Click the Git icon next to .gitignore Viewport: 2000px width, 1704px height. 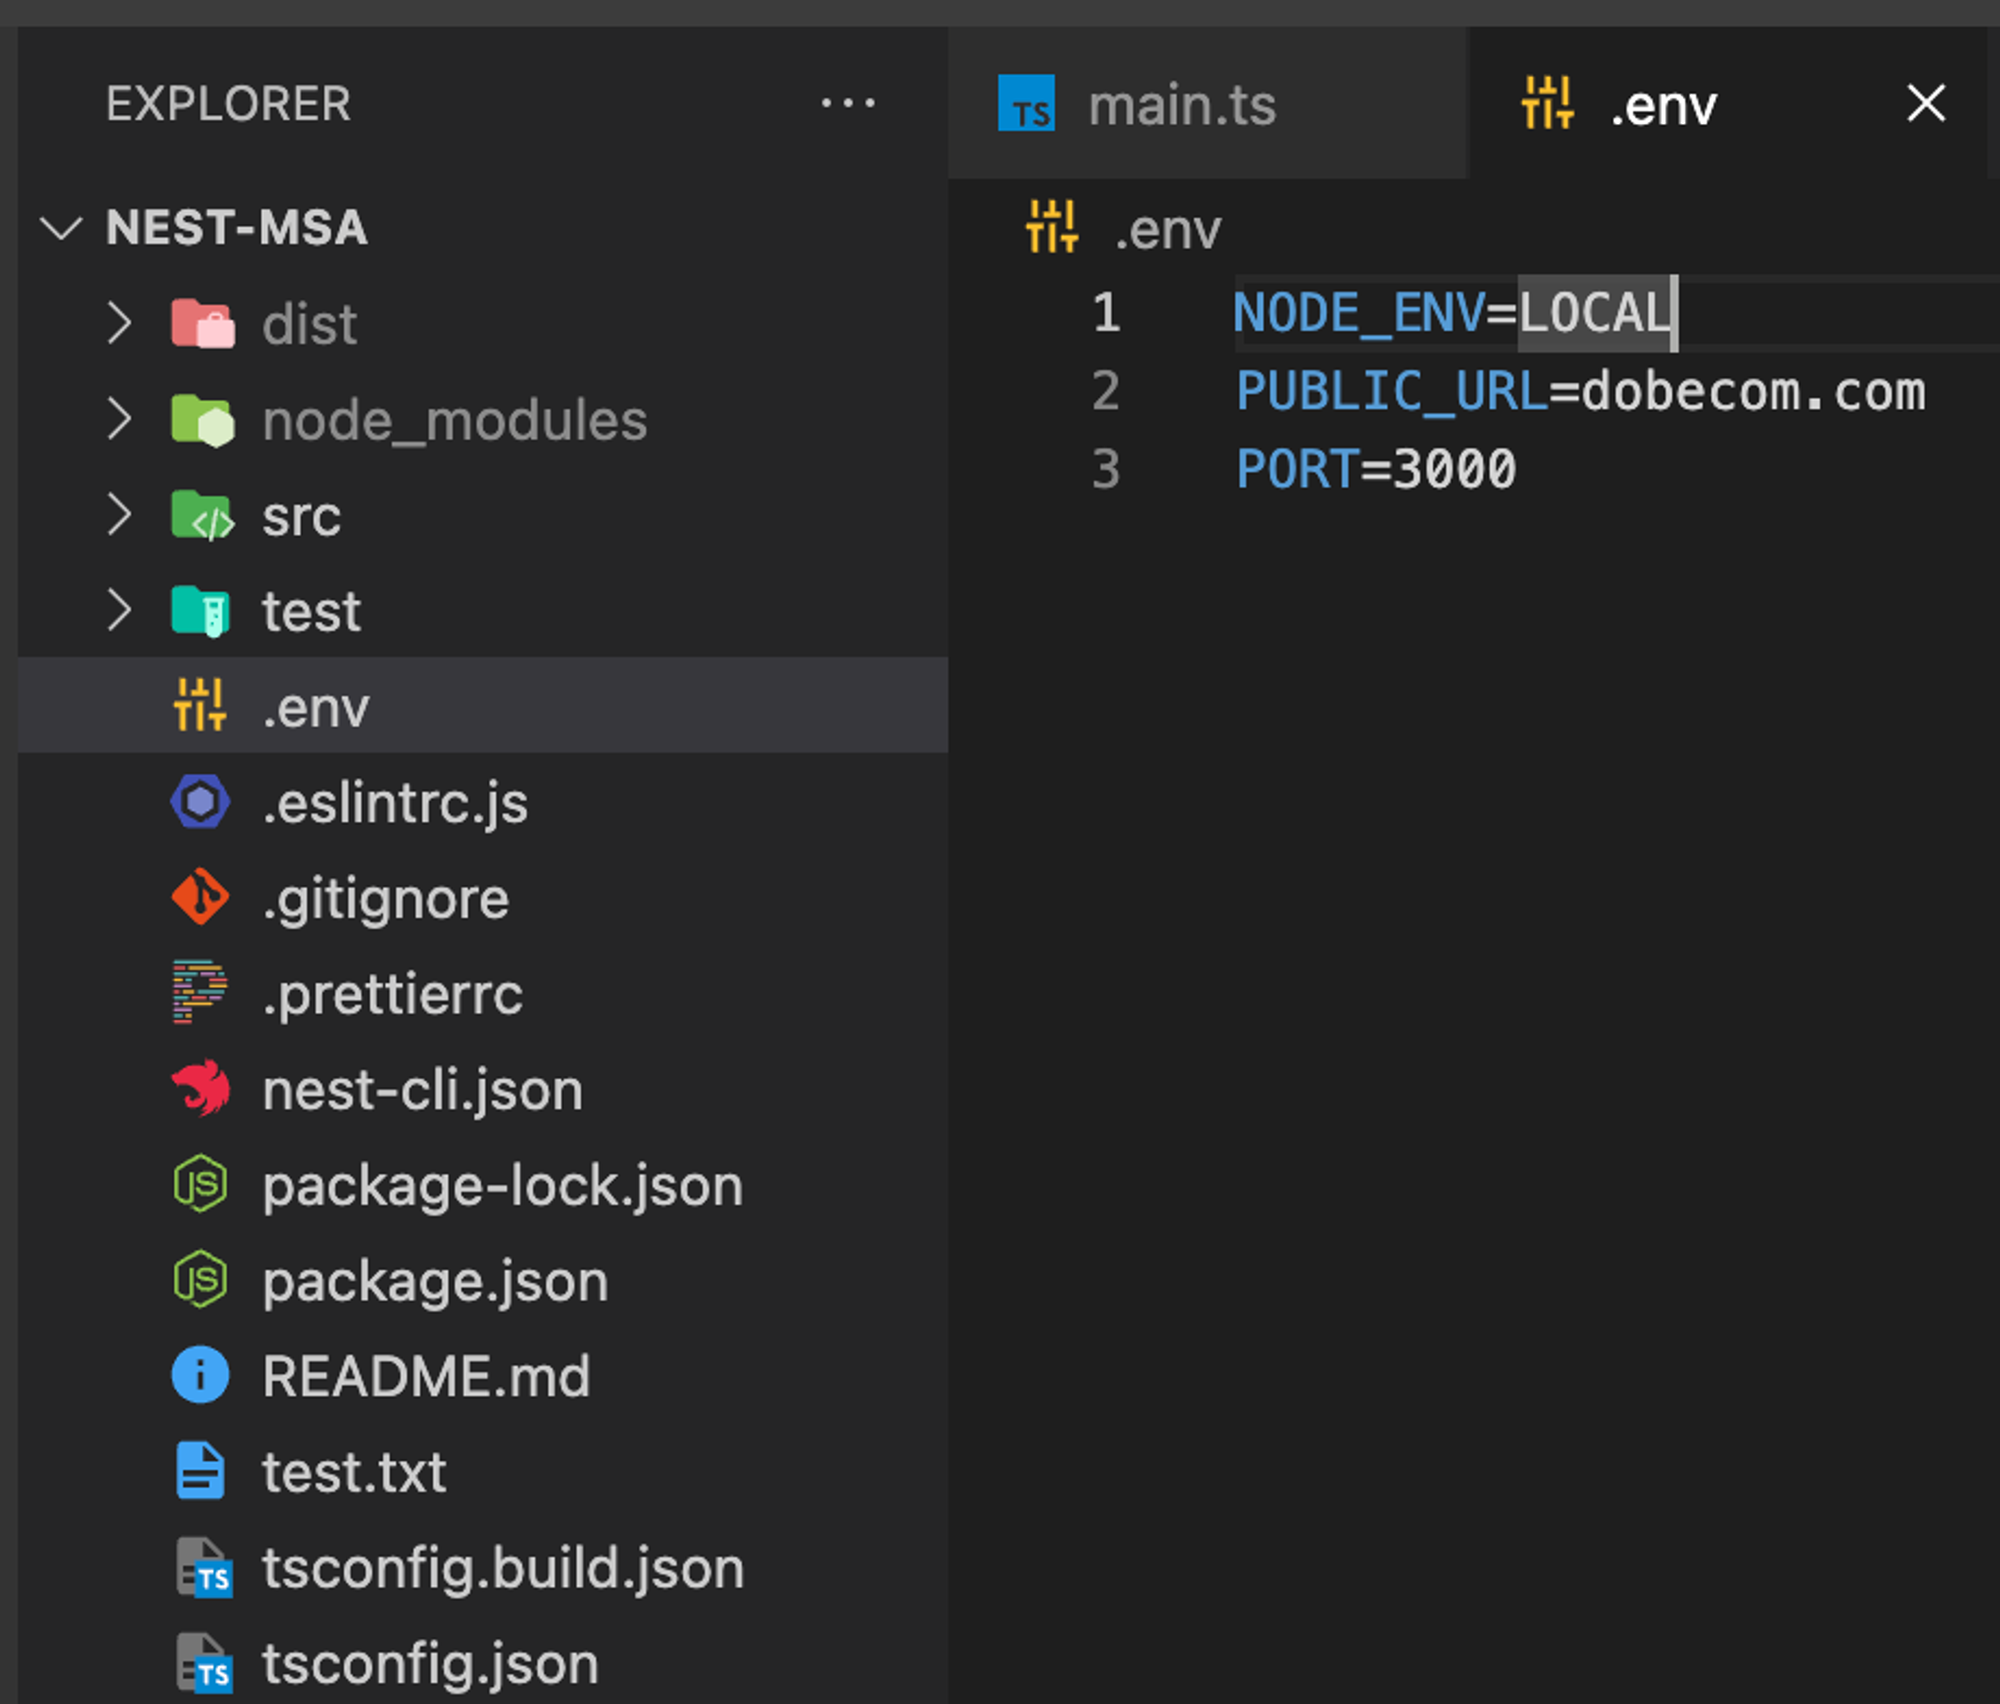200,897
